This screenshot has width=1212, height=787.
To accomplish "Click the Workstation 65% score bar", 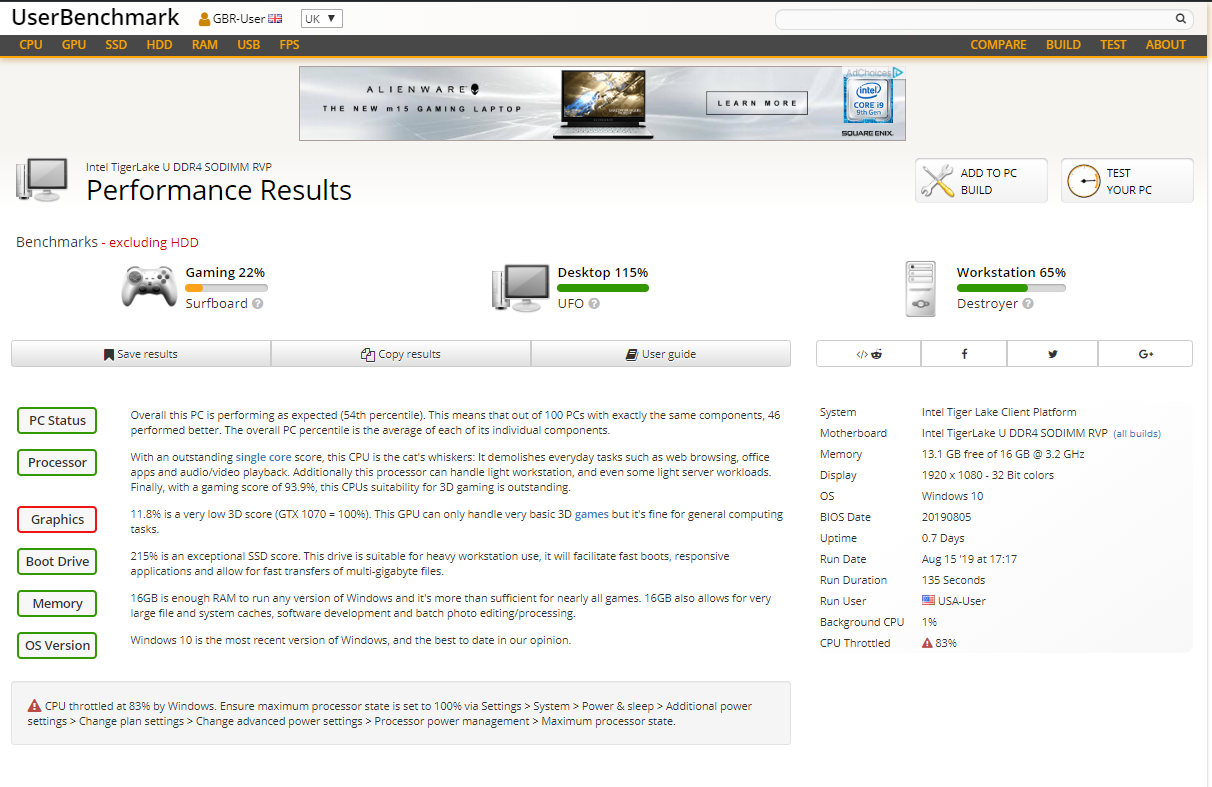I will 1011,288.
